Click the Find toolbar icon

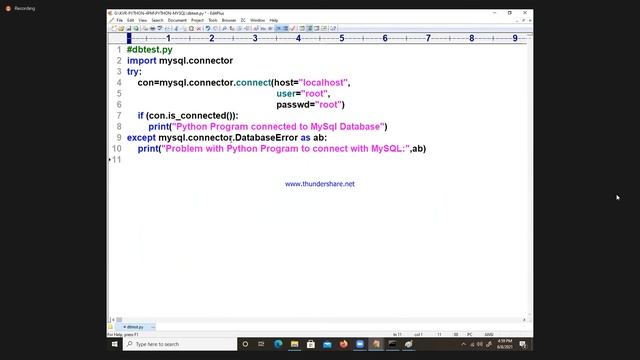[224, 28]
